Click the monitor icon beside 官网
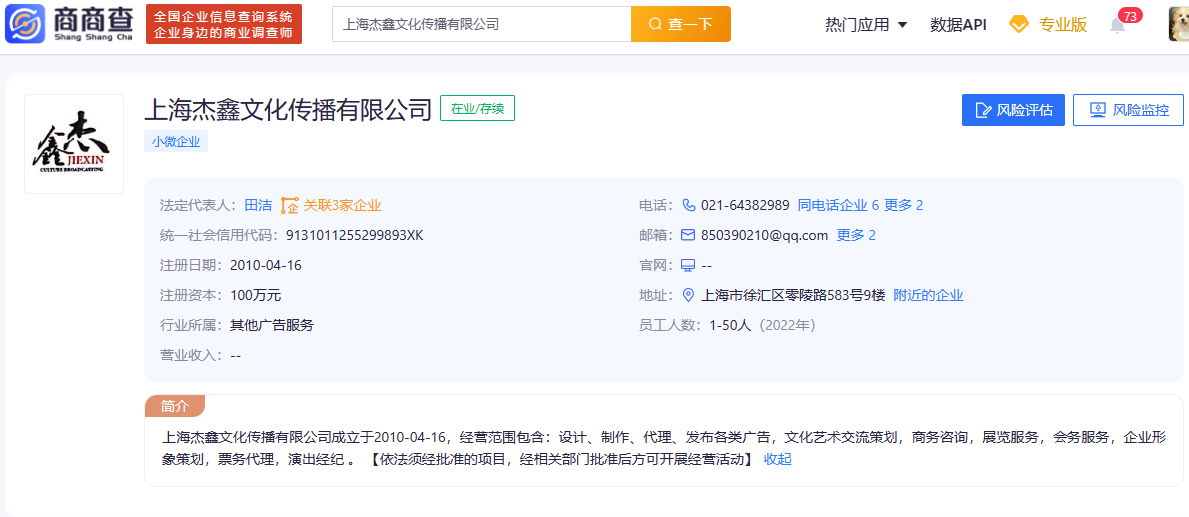1189x517 pixels. pos(689,265)
